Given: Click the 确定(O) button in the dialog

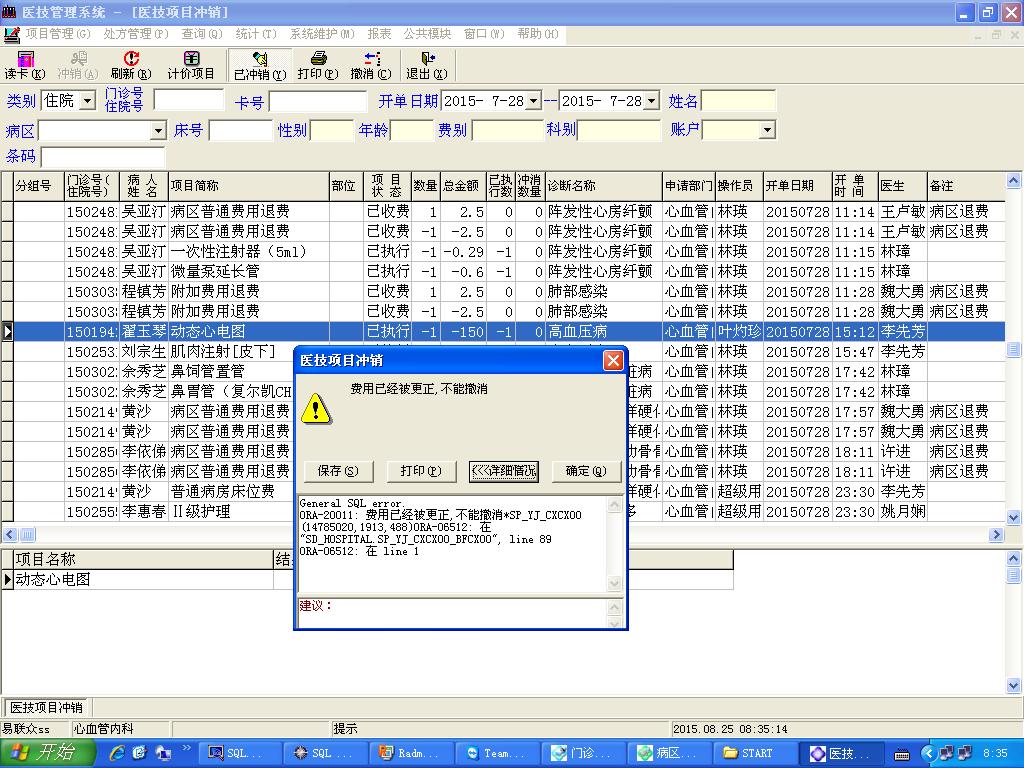Looking at the screenshot, I should coord(586,471).
